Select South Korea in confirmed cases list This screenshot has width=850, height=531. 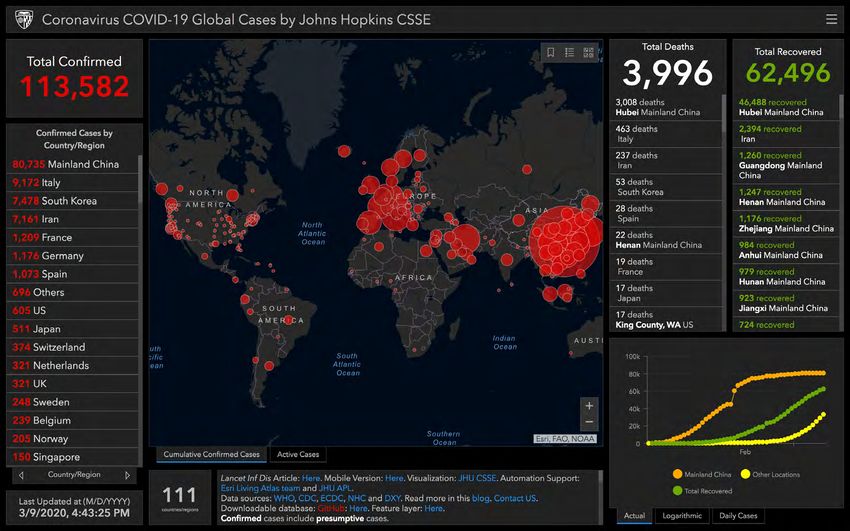coord(73,201)
